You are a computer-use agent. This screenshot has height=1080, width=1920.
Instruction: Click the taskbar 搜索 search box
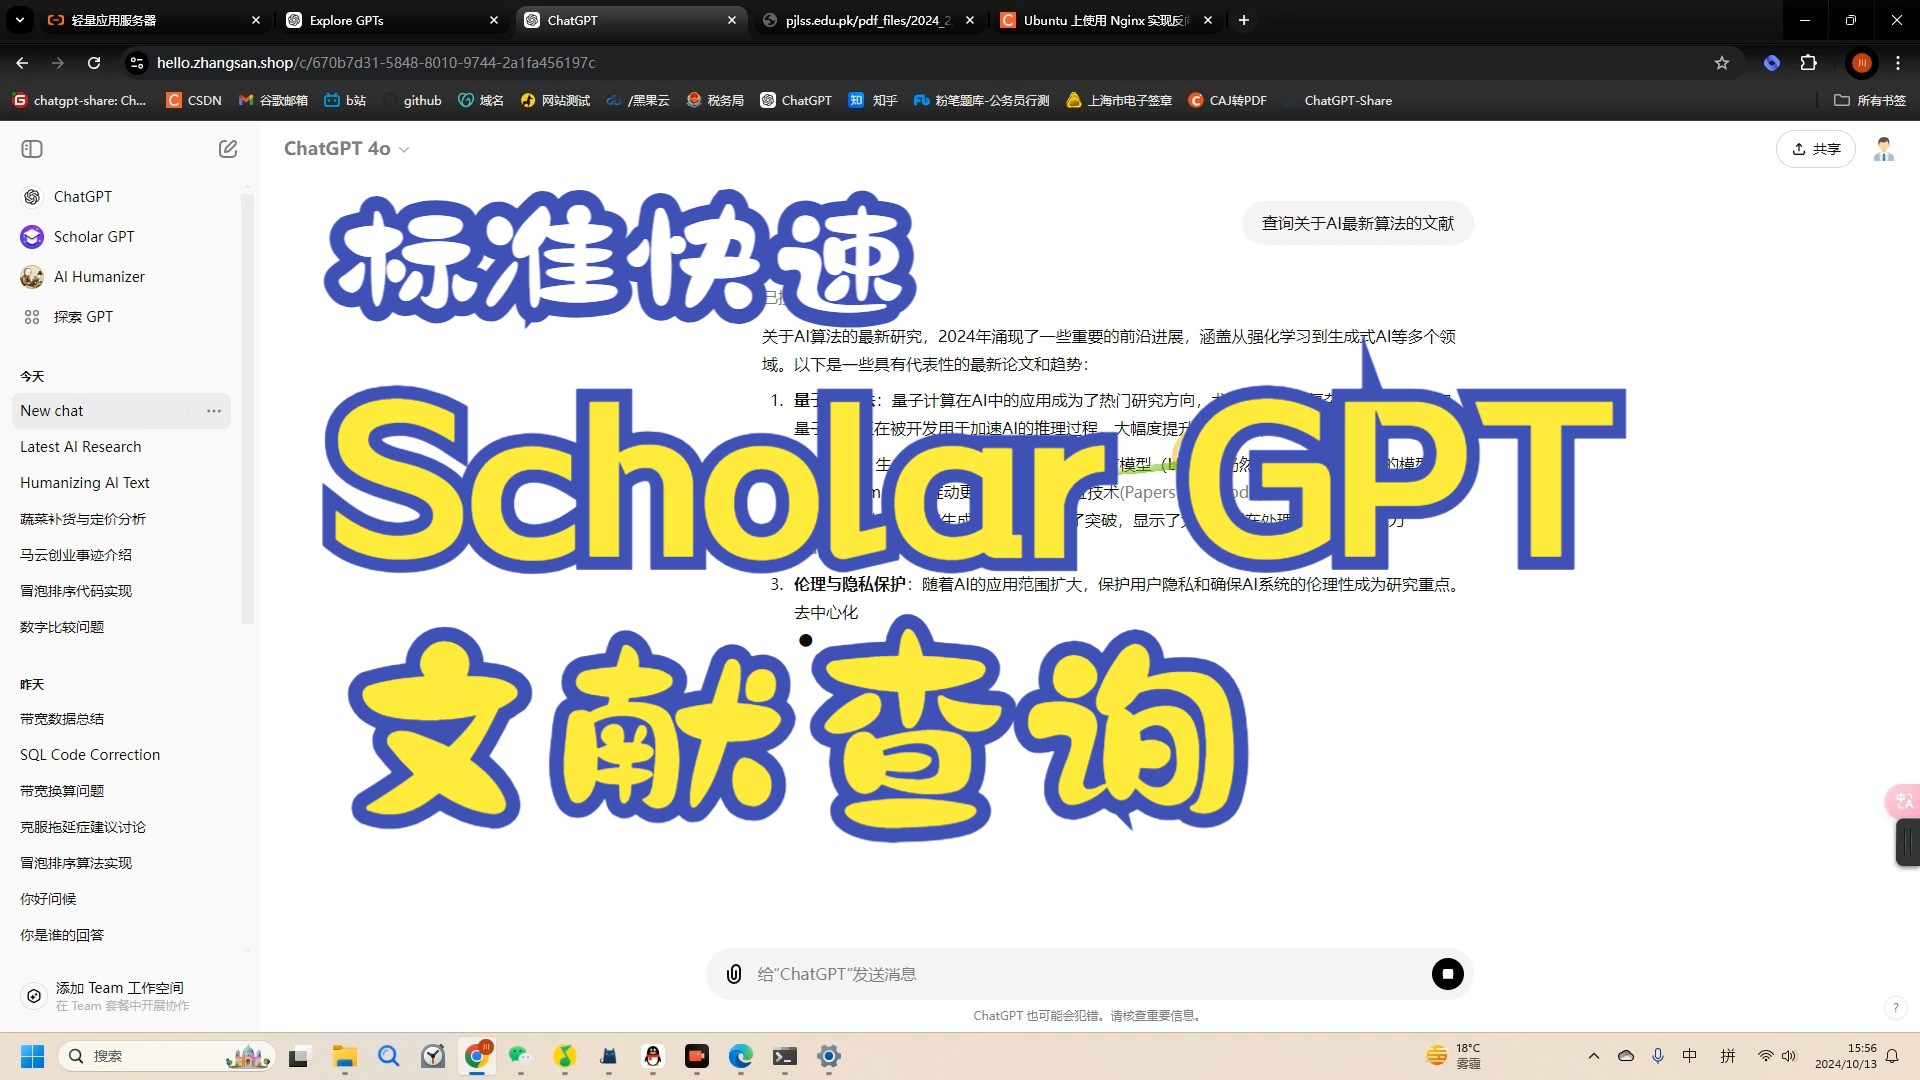(x=166, y=1056)
